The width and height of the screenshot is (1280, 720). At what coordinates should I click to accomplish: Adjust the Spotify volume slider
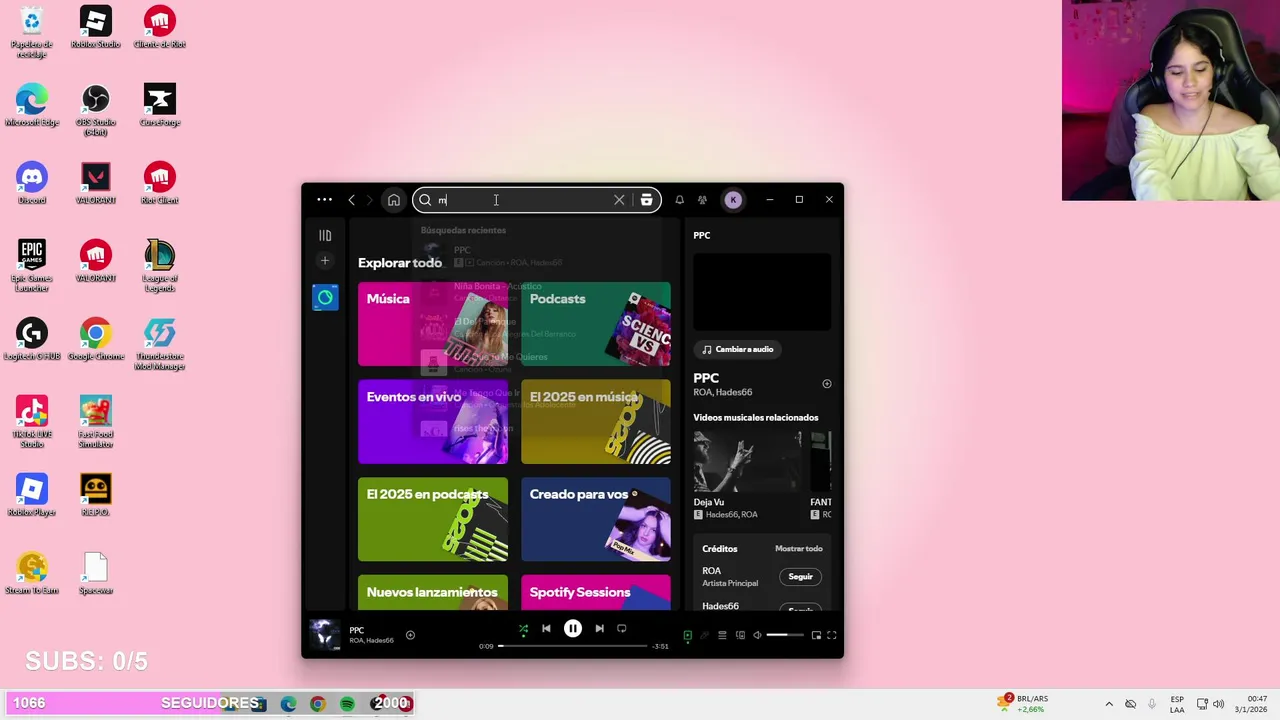[x=785, y=635]
